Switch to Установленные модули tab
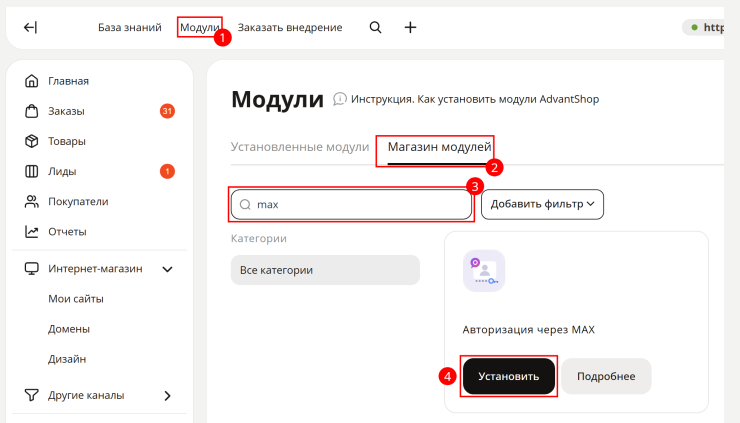 [x=300, y=147]
